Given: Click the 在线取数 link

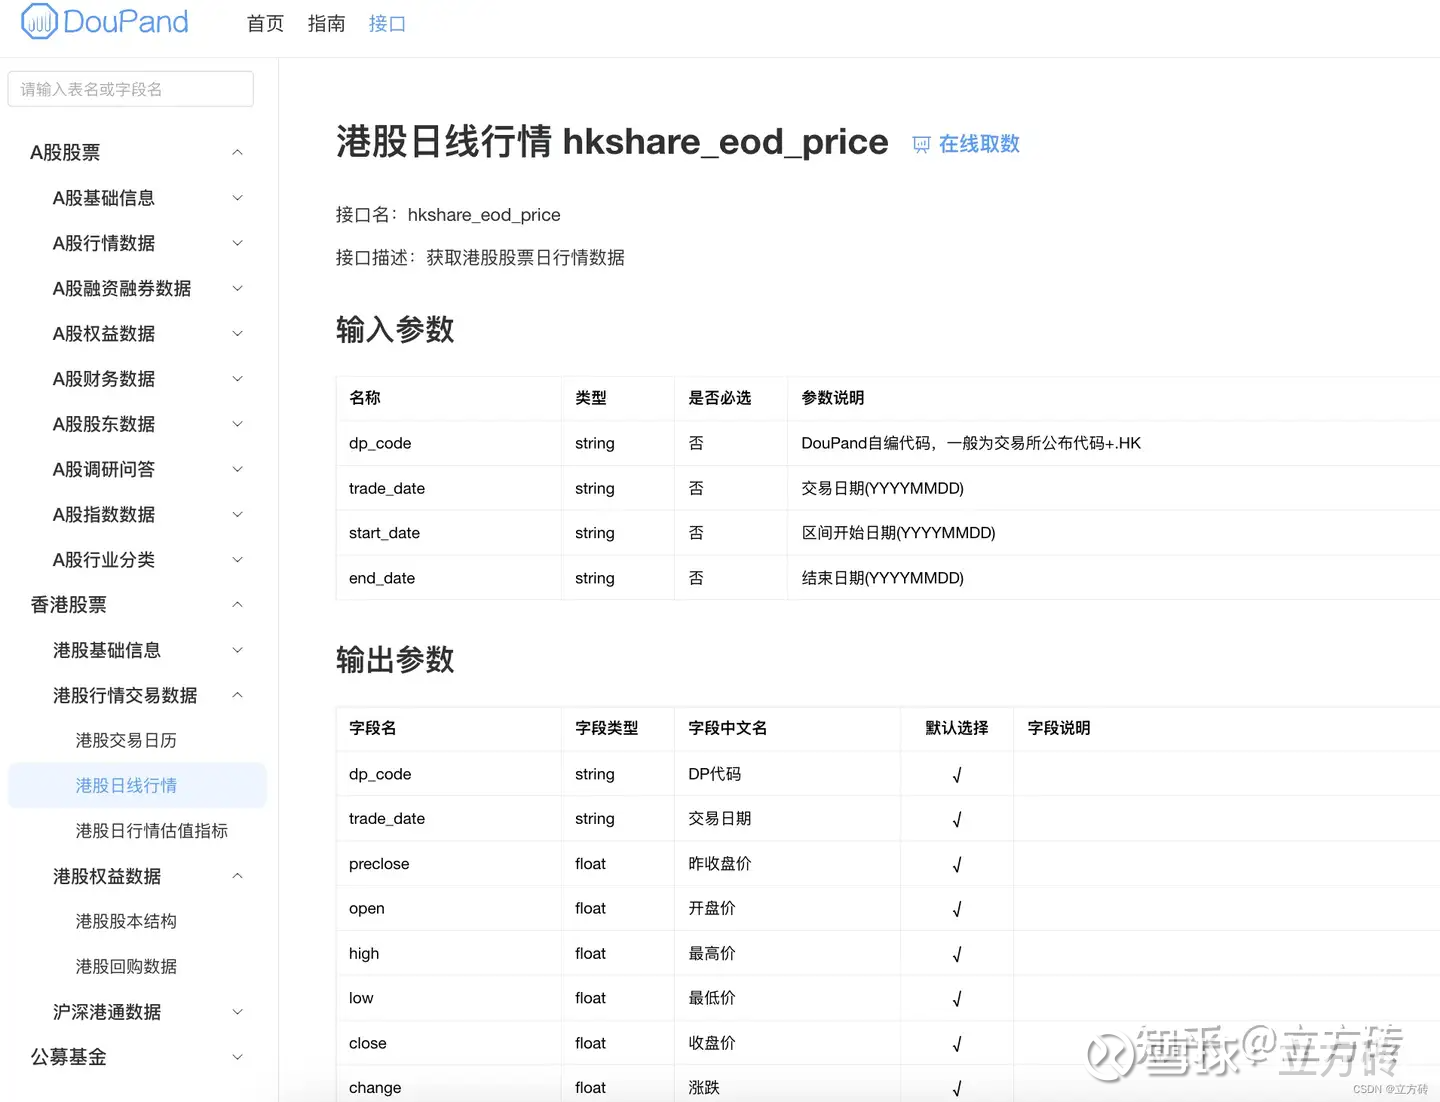Looking at the screenshot, I should 981,144.
